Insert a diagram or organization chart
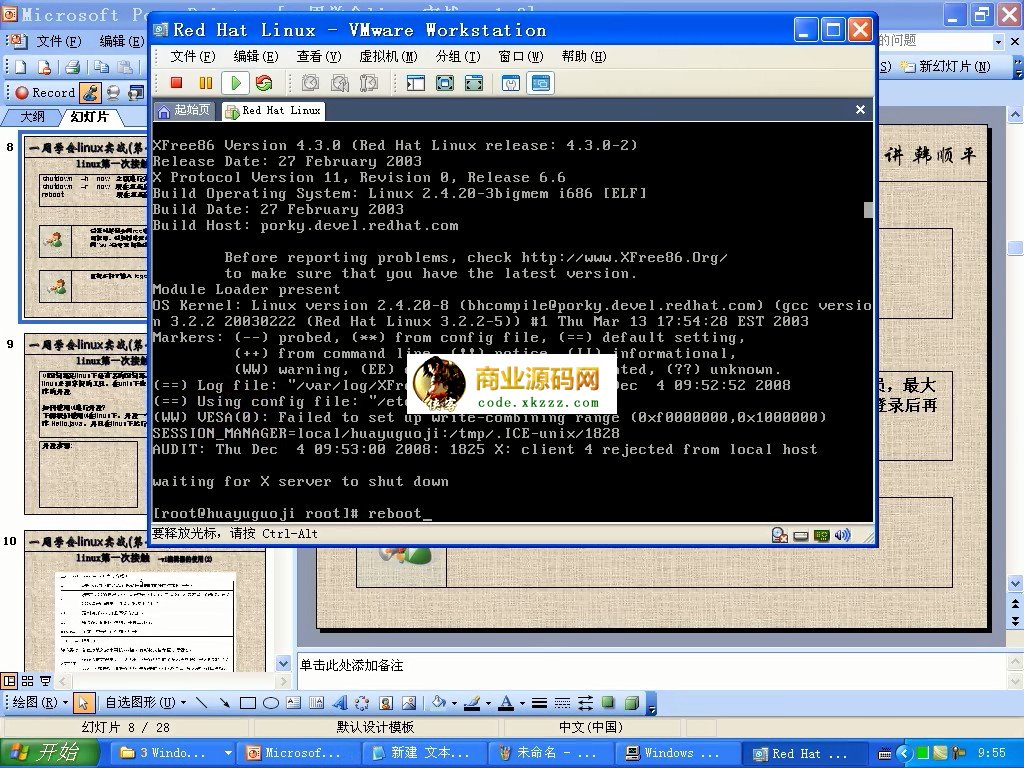This screenshot has height=768, width=1024. 362,703
